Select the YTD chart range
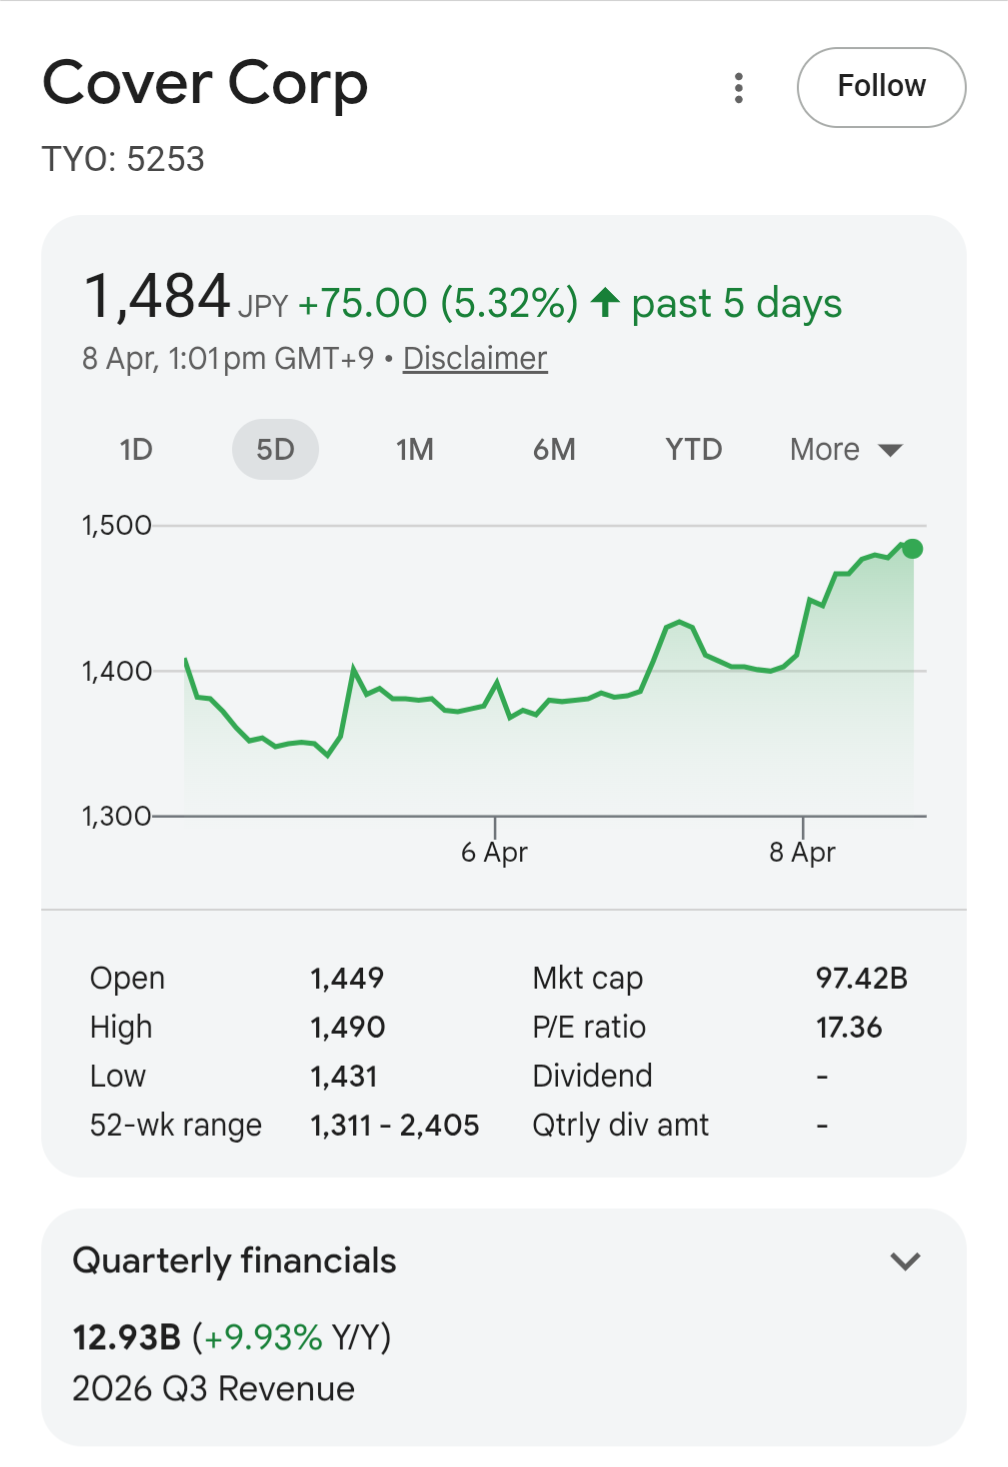 pos(694,450)
